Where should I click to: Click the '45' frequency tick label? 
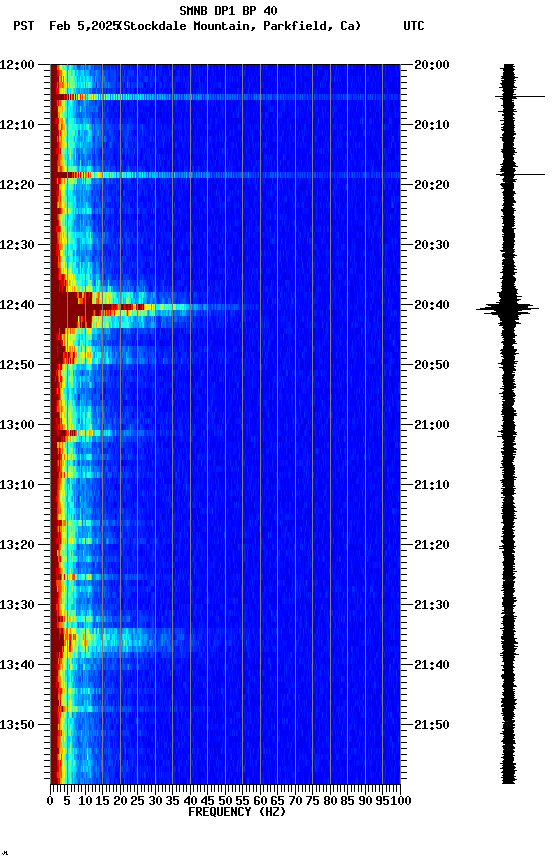[x=208, y=801]
